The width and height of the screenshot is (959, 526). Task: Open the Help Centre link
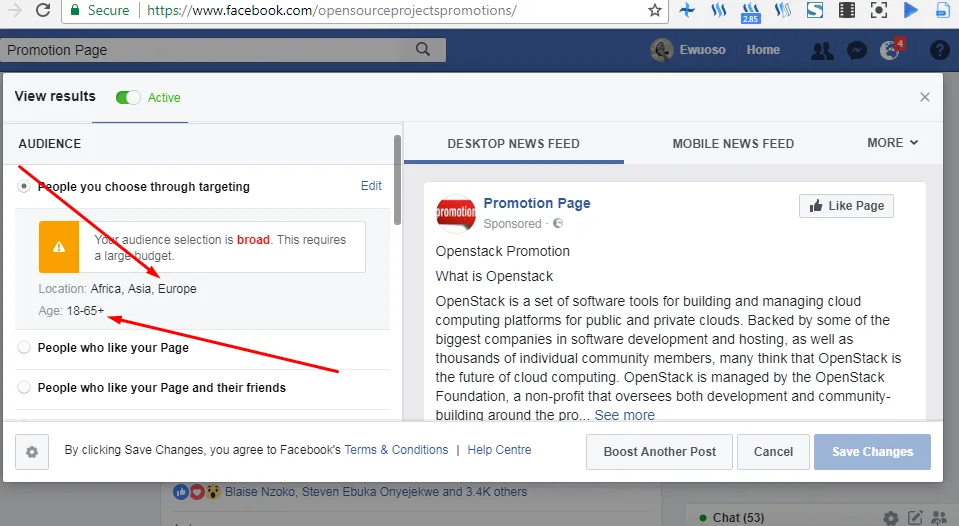[499, 450]
